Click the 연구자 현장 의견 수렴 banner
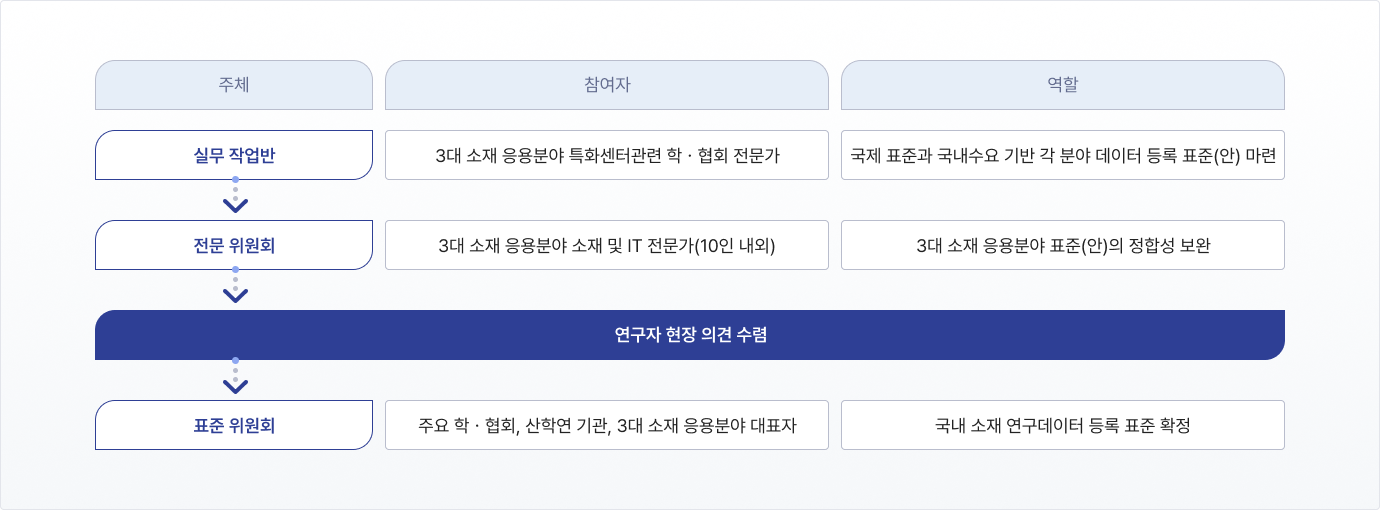1380x510 pixels. [690, 335]
